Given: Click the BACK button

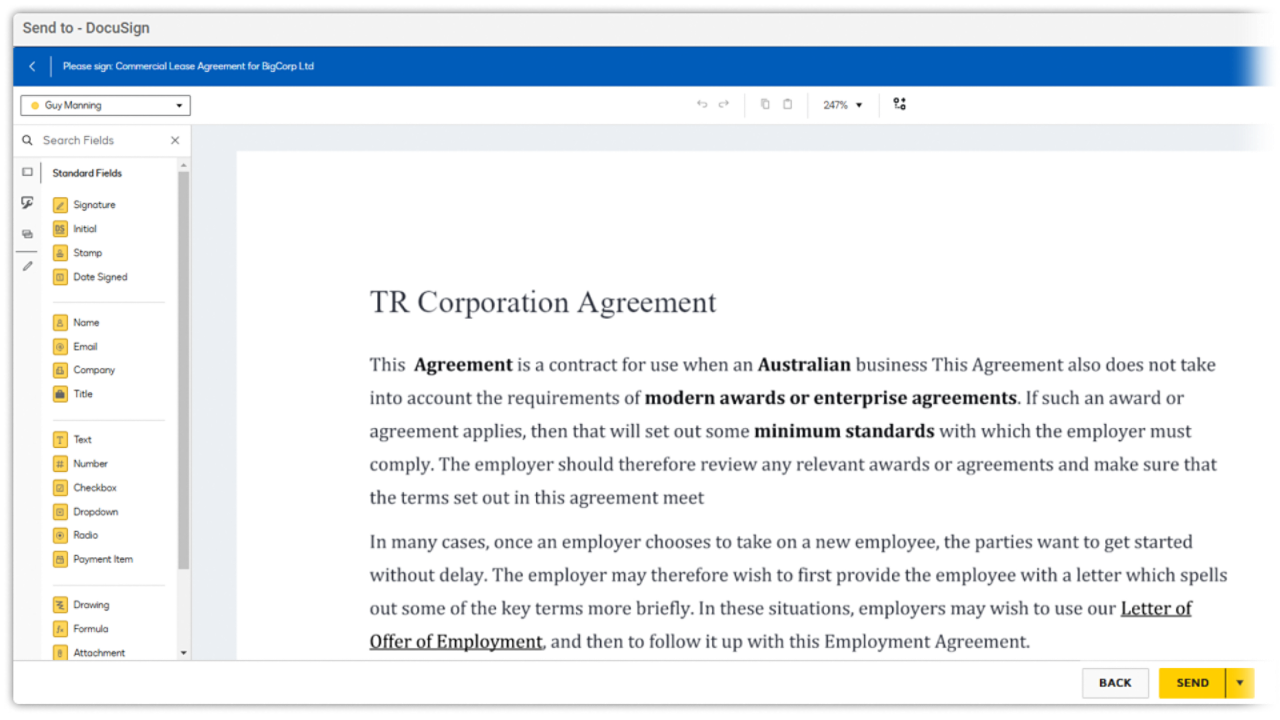Looking at the screenshot, I should [1115, 683].
